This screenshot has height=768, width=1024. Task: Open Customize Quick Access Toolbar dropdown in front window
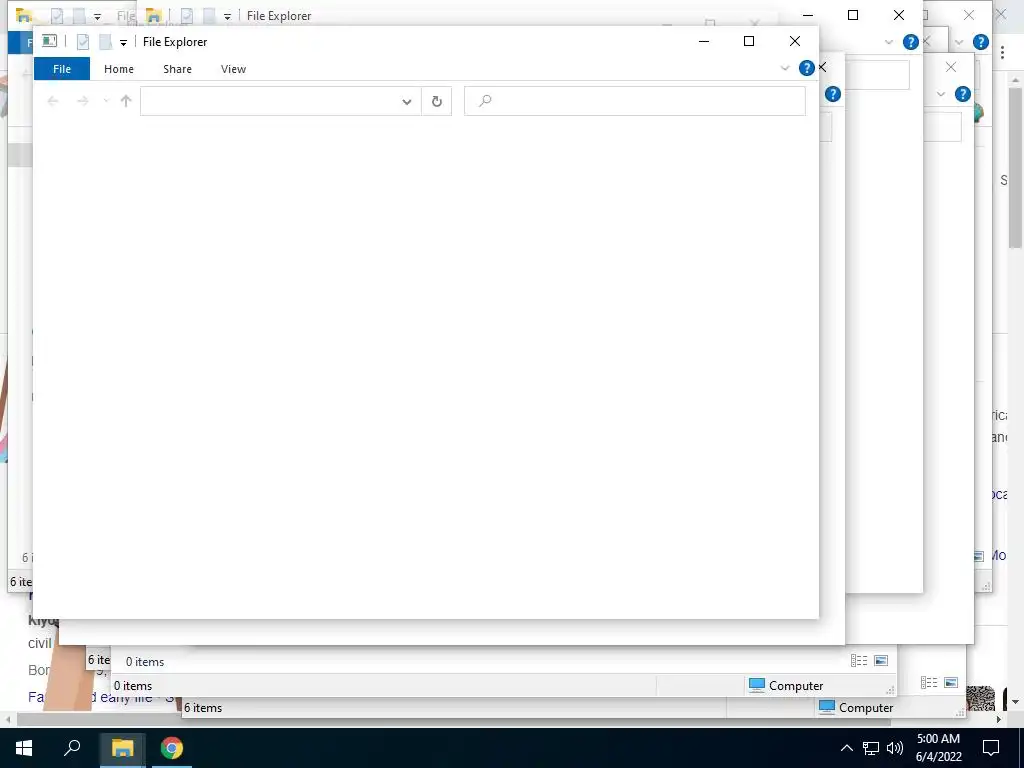pos(123,42)
